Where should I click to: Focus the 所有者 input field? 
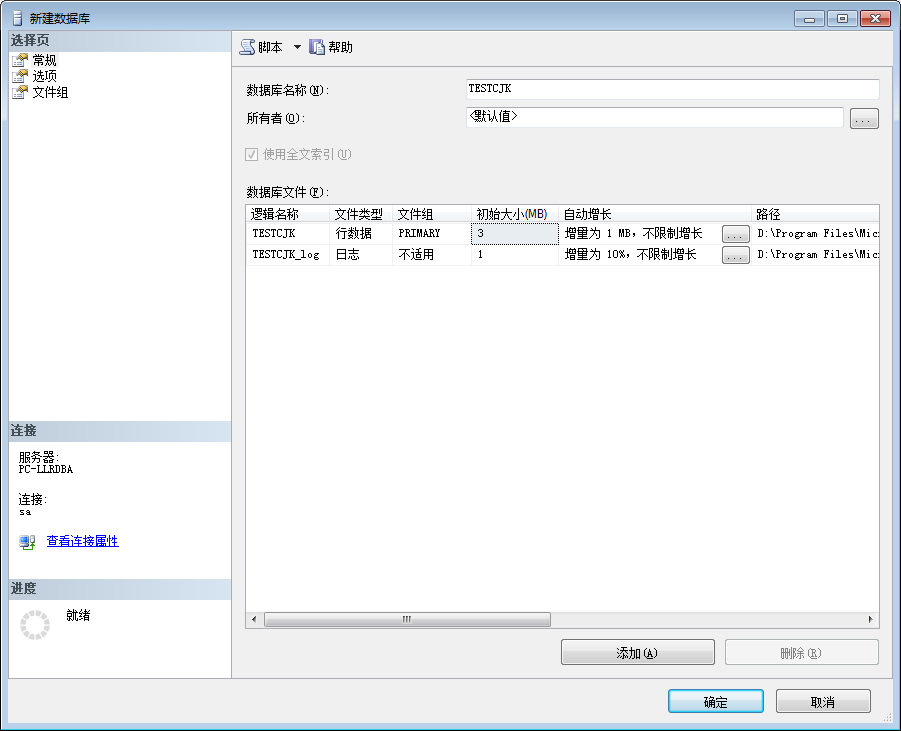pyautogui.click(x=654, y=117)
